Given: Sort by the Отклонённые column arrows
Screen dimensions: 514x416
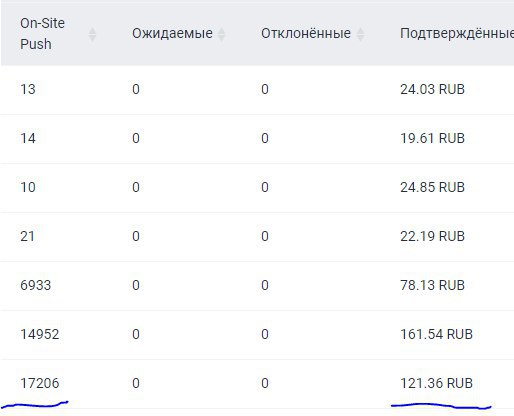Looking at the screenshot, I should [x=360, y=34].
